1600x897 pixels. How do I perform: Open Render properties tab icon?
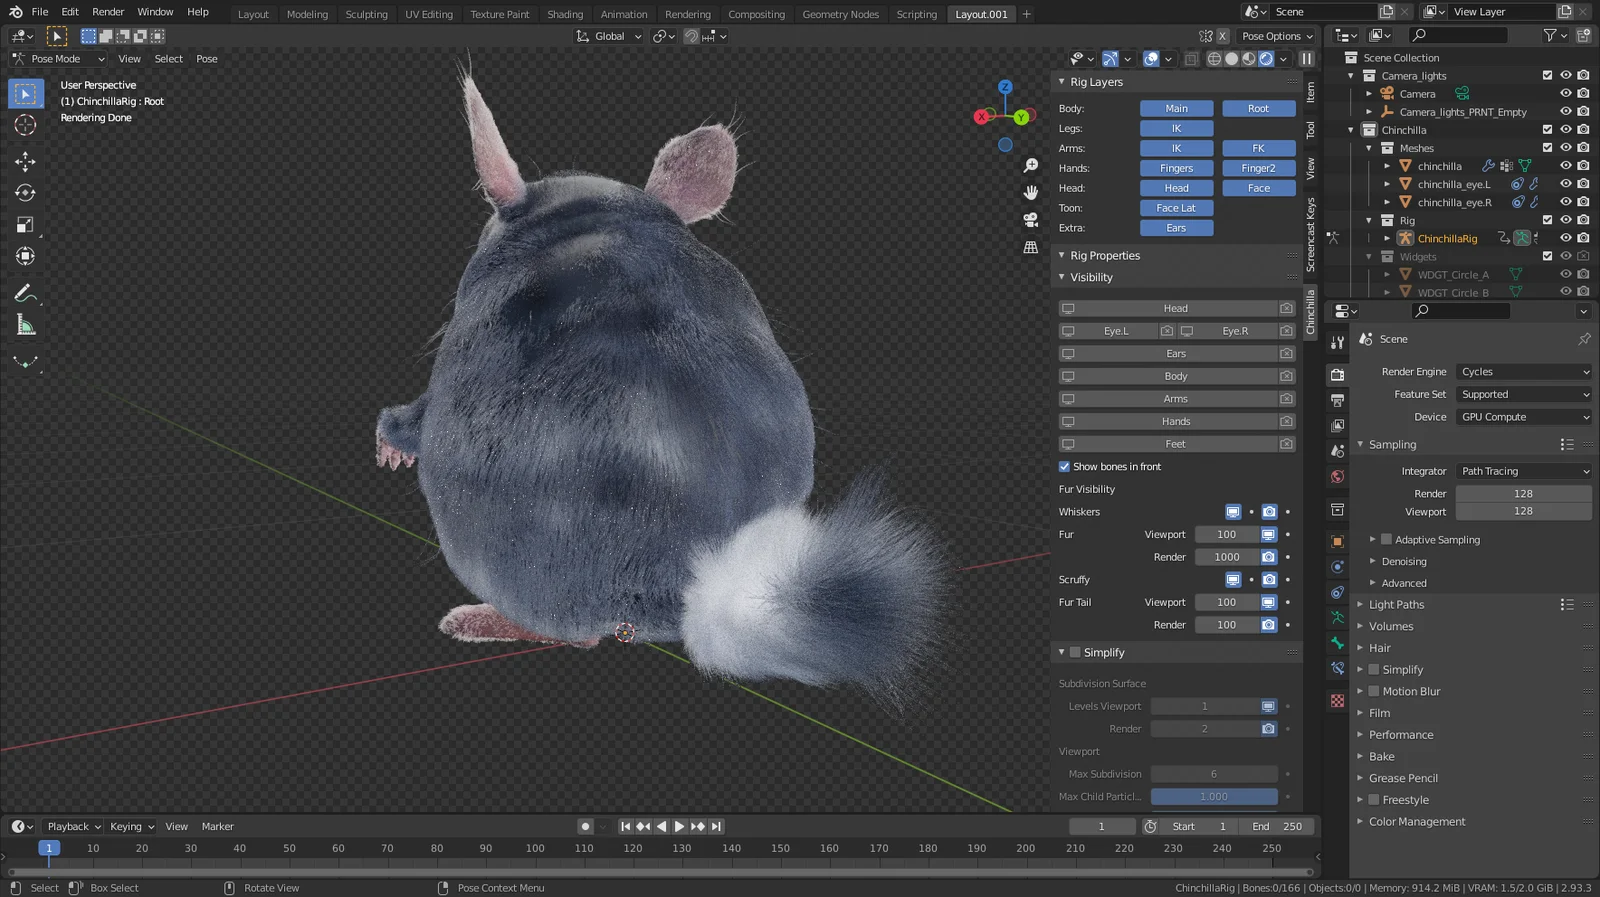point(1337,375)
